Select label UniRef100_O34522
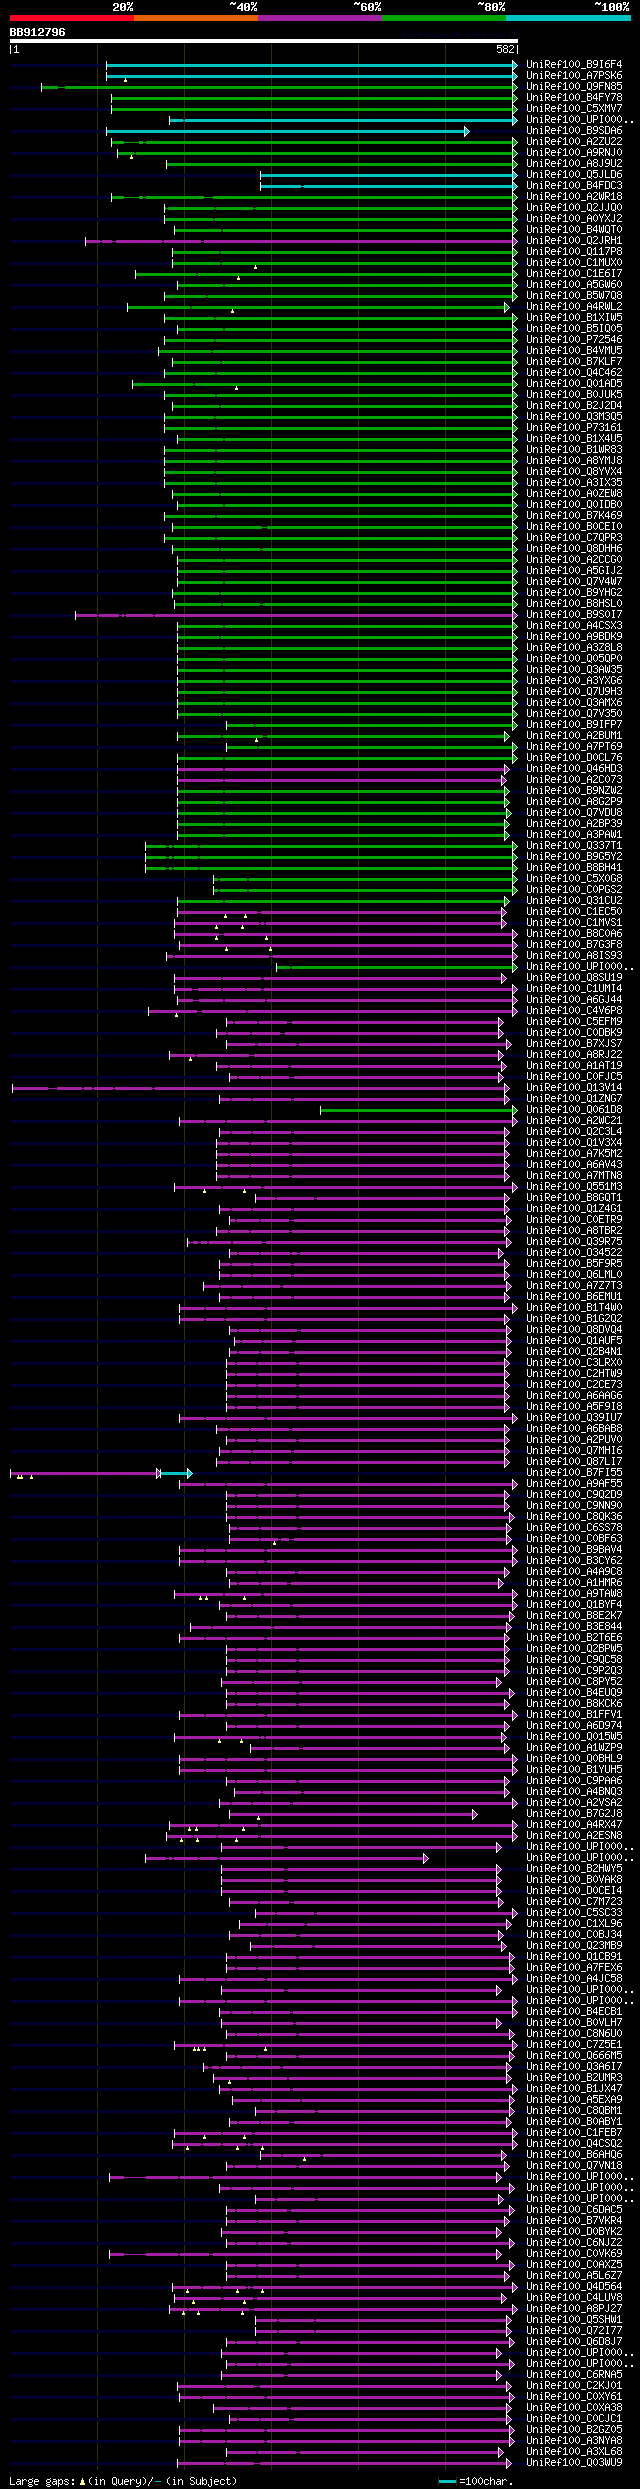 (574, 1253)
